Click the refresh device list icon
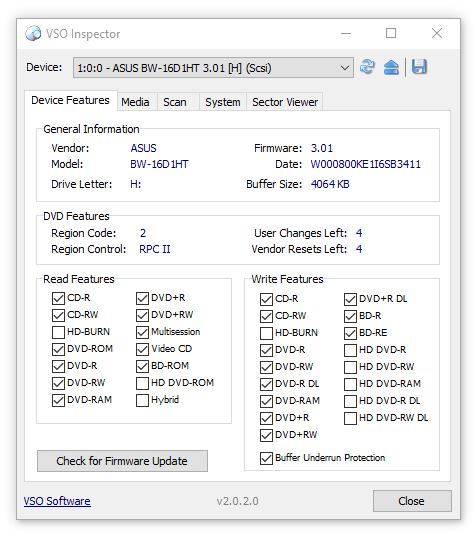Image resolution: width=476 pixels, height=543 pixels. click(x=367, y=67)
